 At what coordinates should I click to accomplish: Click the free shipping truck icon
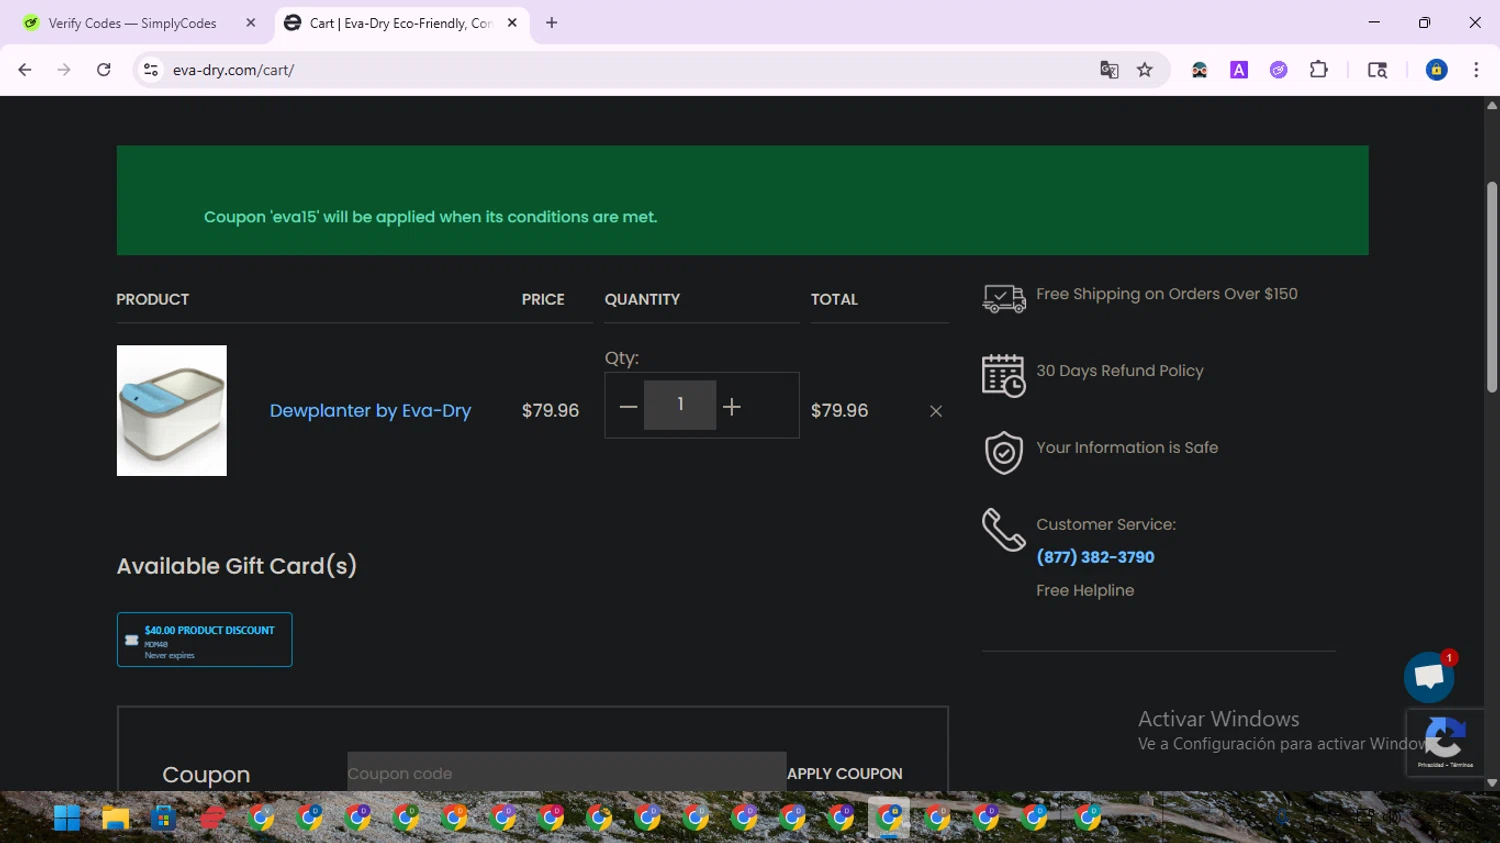pos(1004,298)
